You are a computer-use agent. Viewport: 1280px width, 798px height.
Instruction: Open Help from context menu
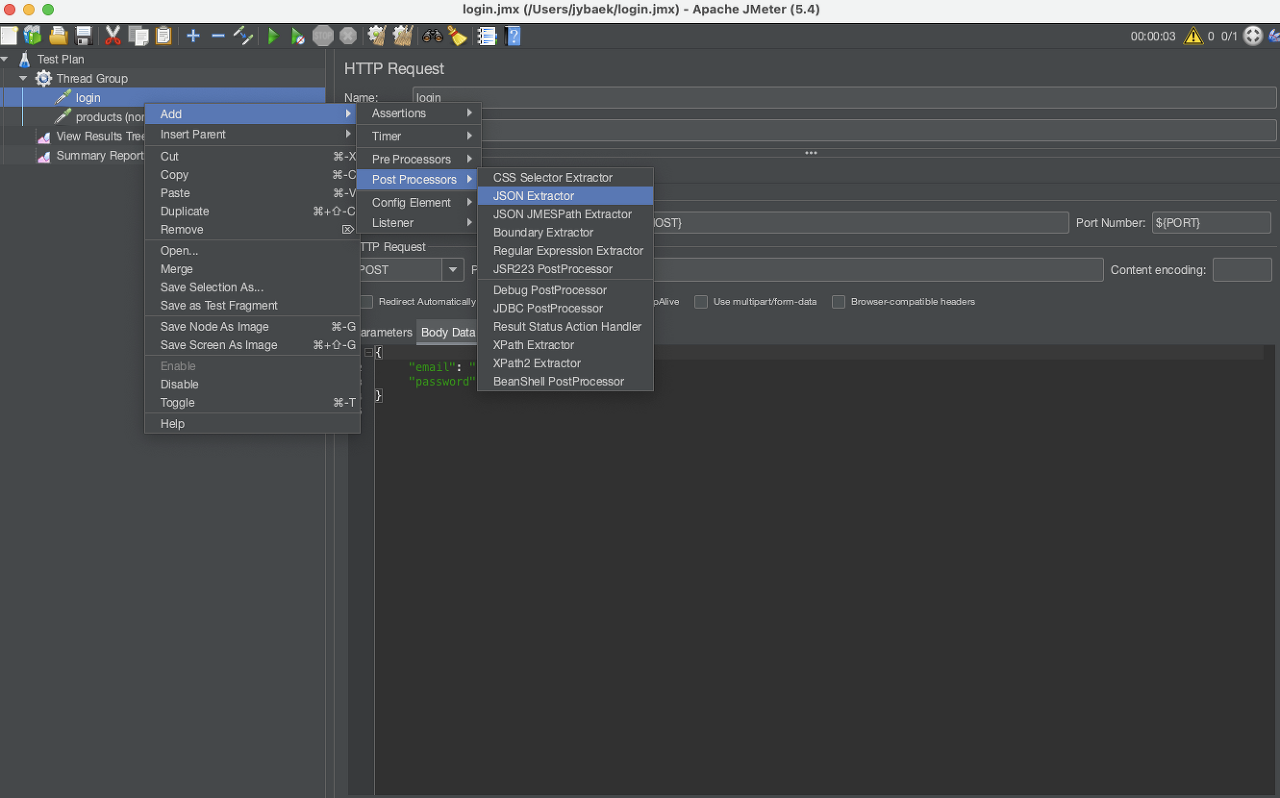(252, 424)
